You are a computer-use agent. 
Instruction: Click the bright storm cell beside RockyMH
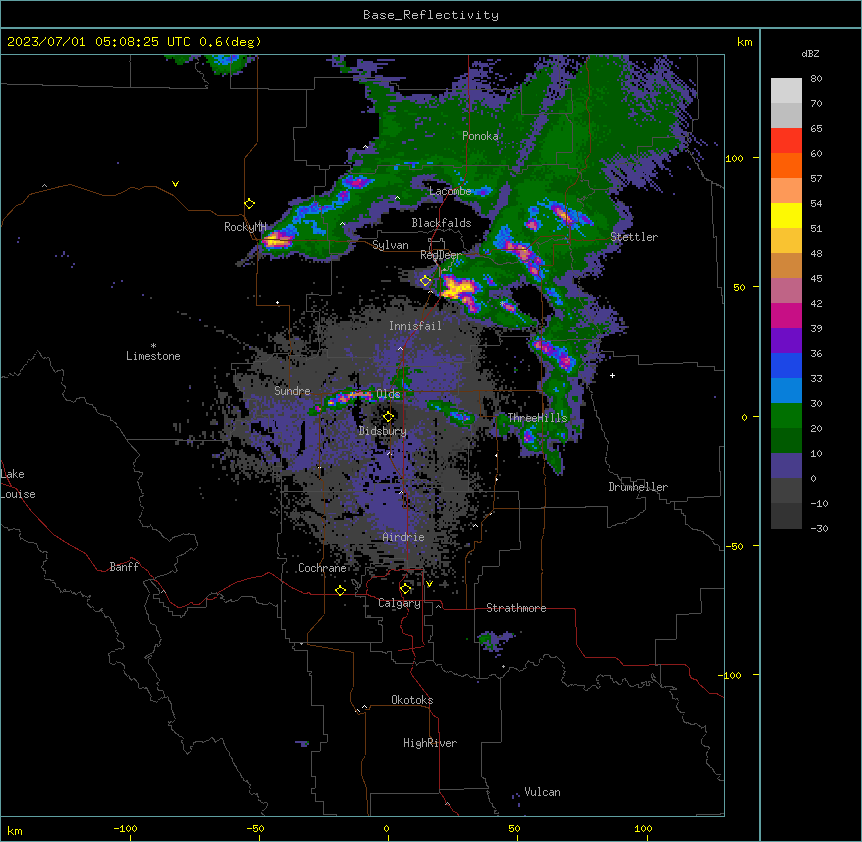(x=277, y=240)
